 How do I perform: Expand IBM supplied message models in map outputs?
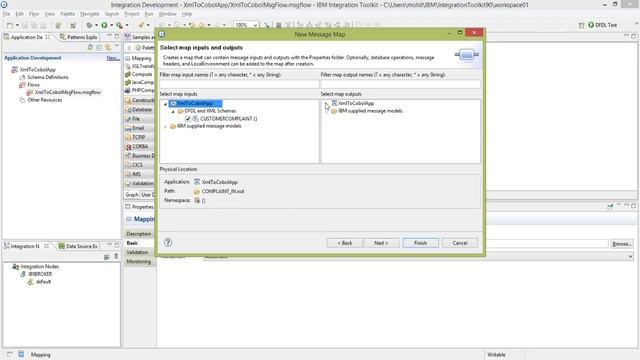tap(327, 111)
